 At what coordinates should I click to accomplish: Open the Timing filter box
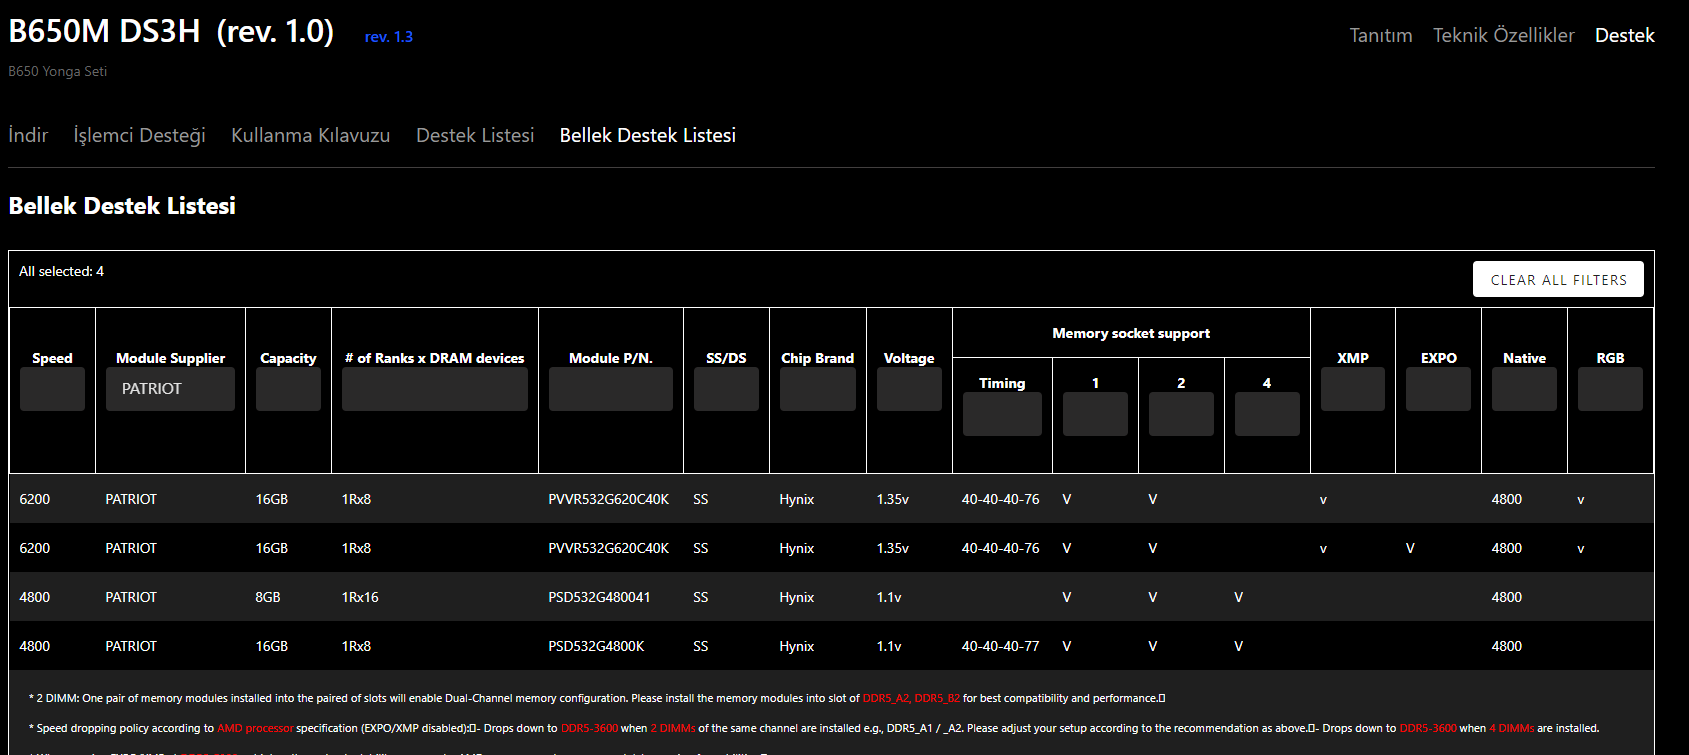1002,414
